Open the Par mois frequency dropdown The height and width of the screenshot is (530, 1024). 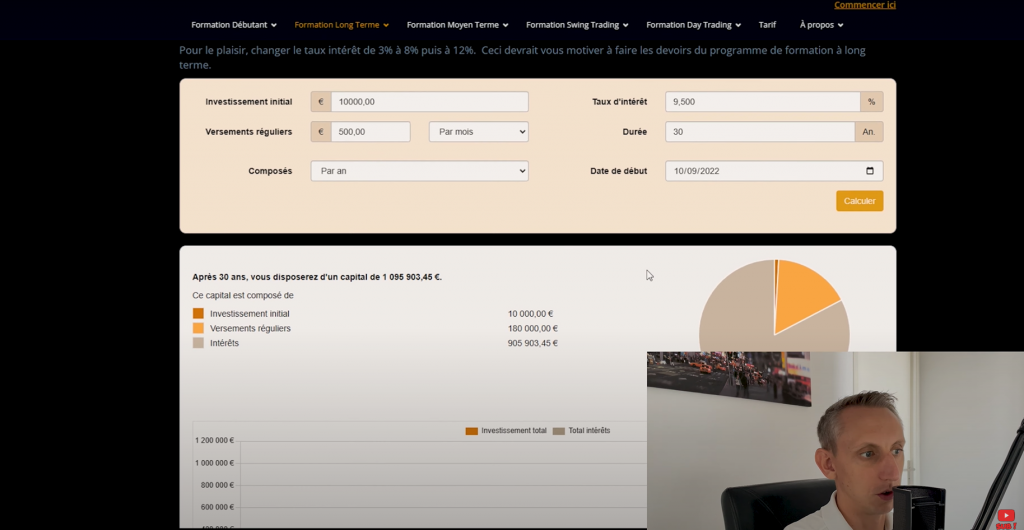coord(478,132)
